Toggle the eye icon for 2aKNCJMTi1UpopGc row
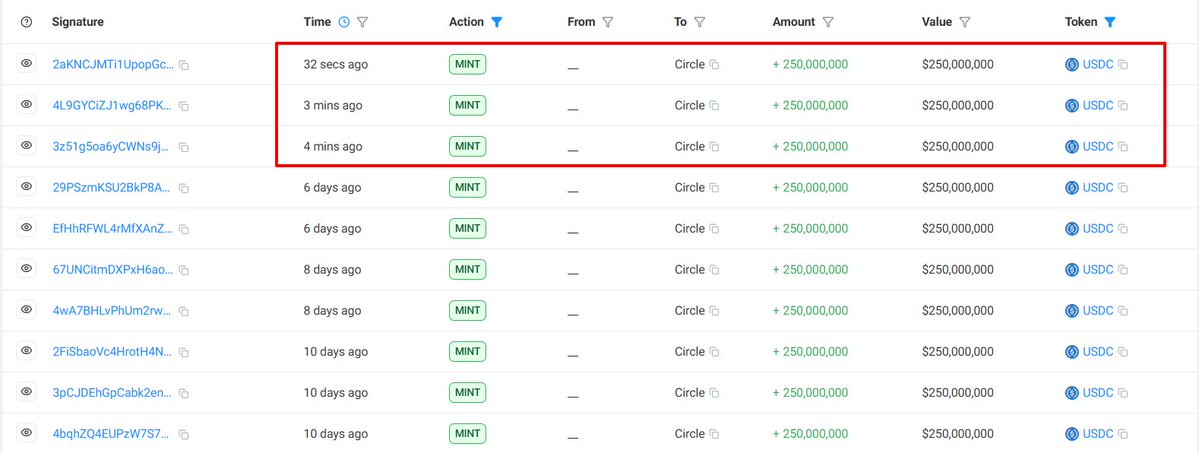Viewport: 1199px width, 453px height. (27, 64)
